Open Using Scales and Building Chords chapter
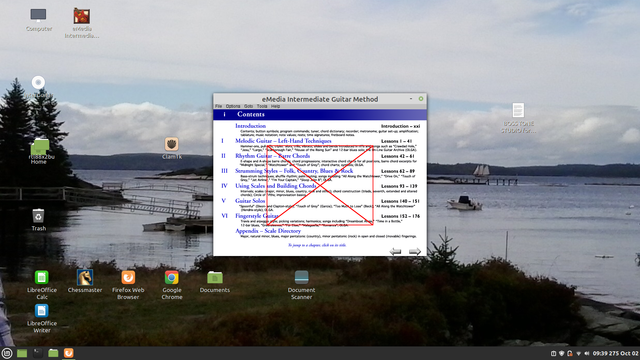This screenshot has height=360, width=640. point(276,186)
